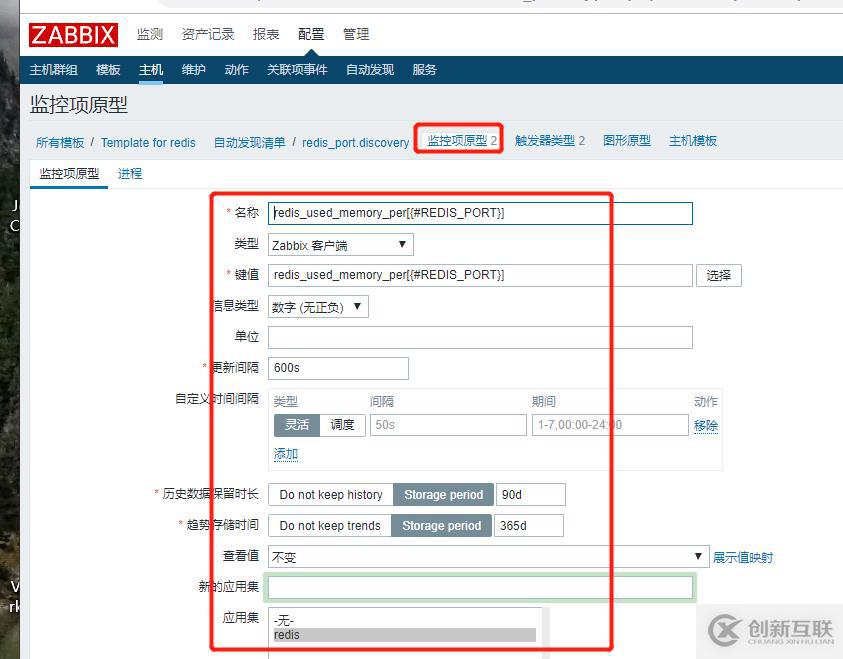This screenshot has width=843, height=659.
Task: Open 主机模板 link
Action: tap(693, 141)
